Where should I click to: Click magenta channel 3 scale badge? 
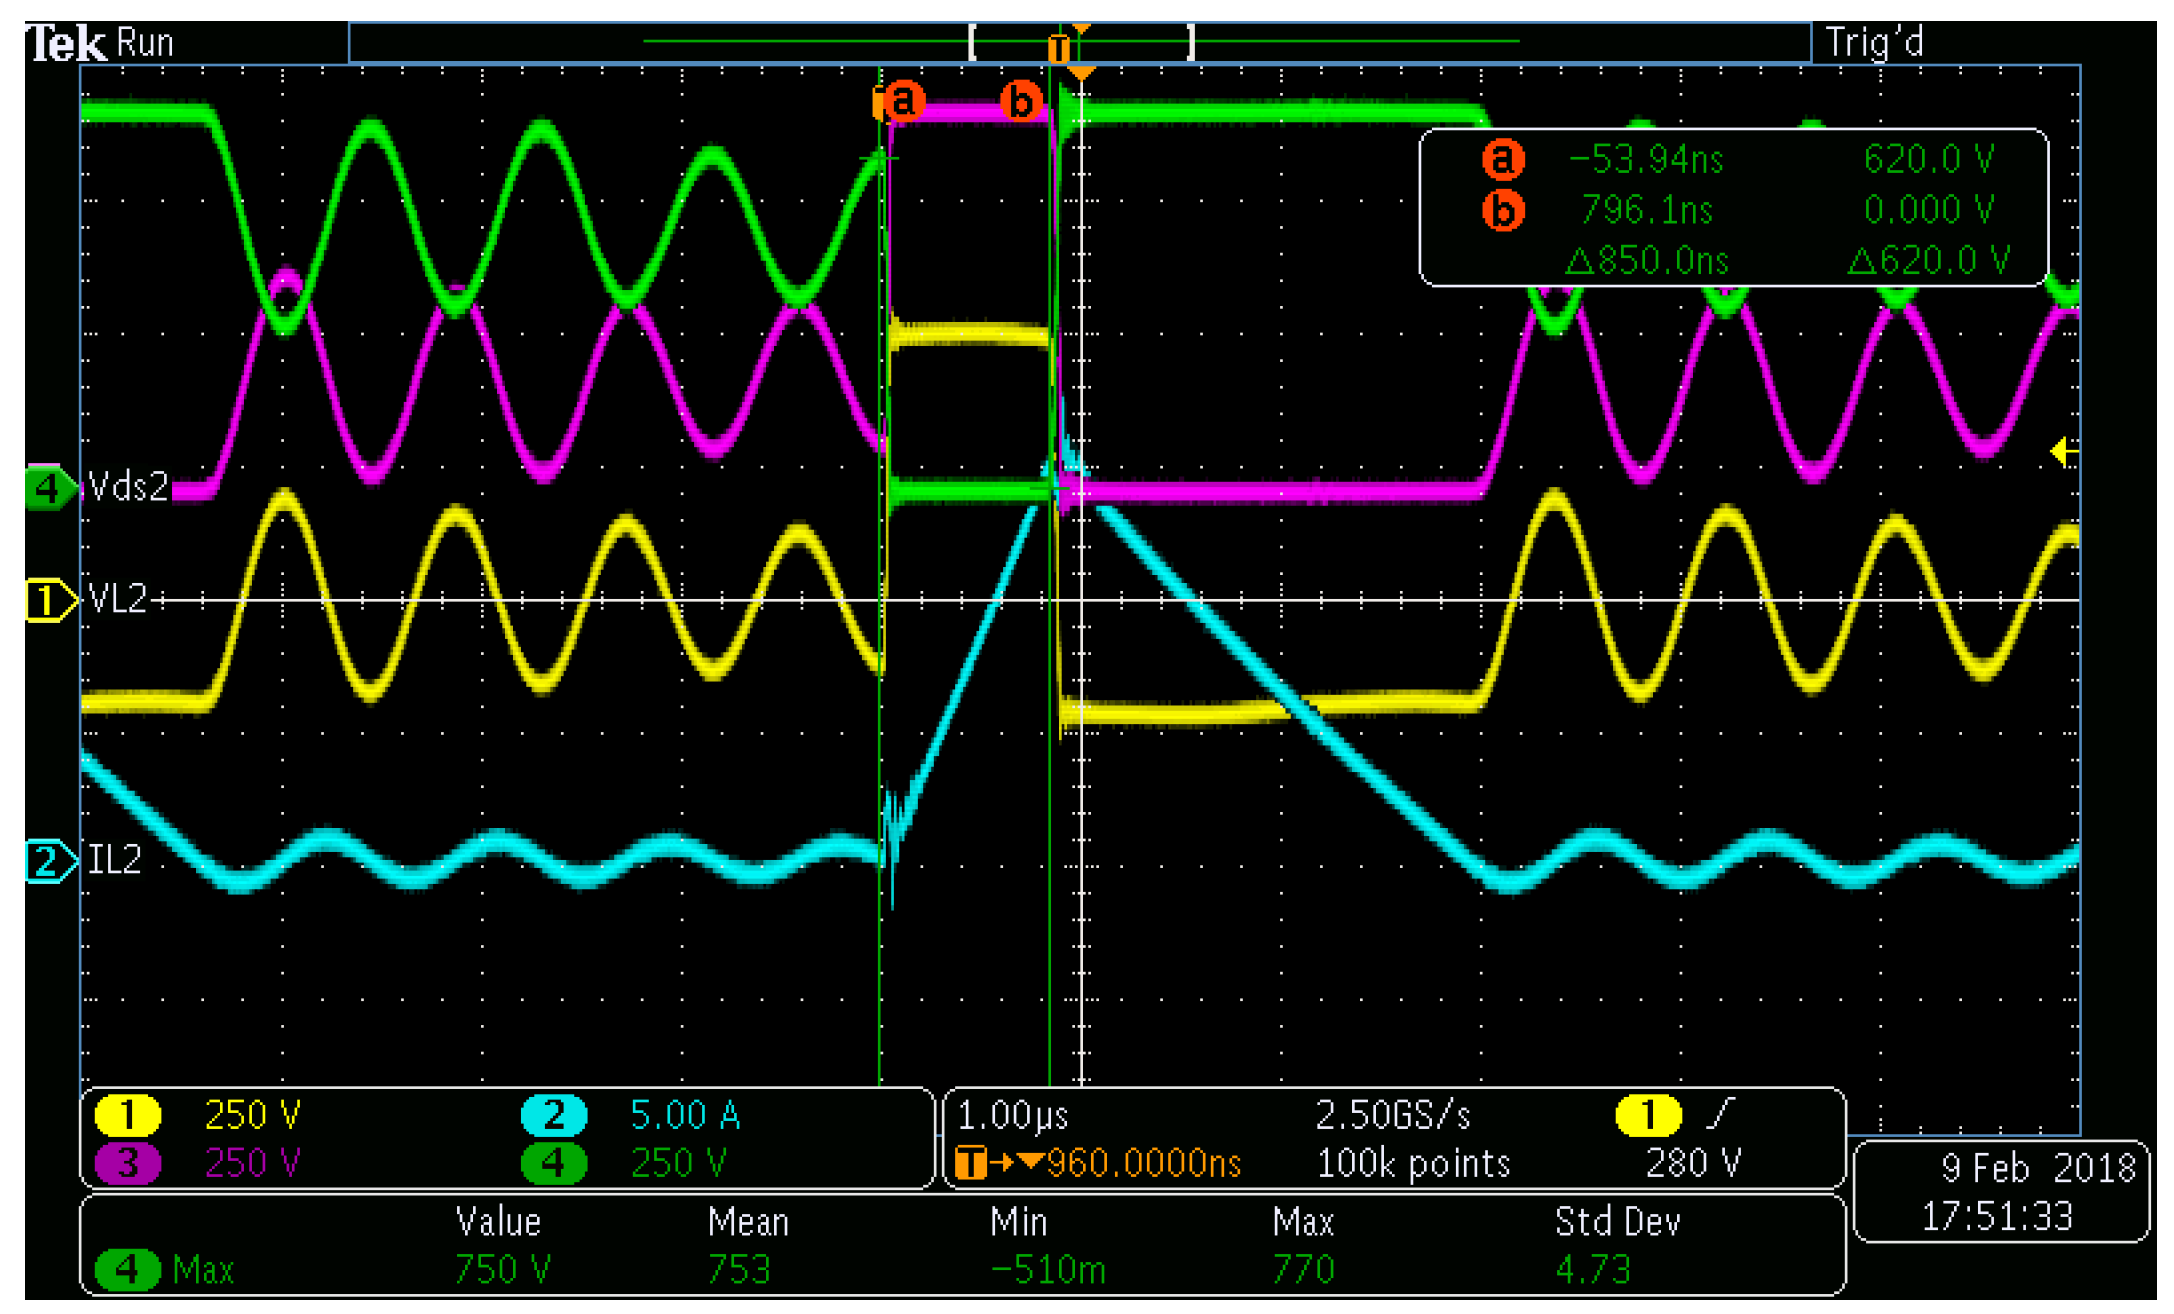[x=127, y=1163]
